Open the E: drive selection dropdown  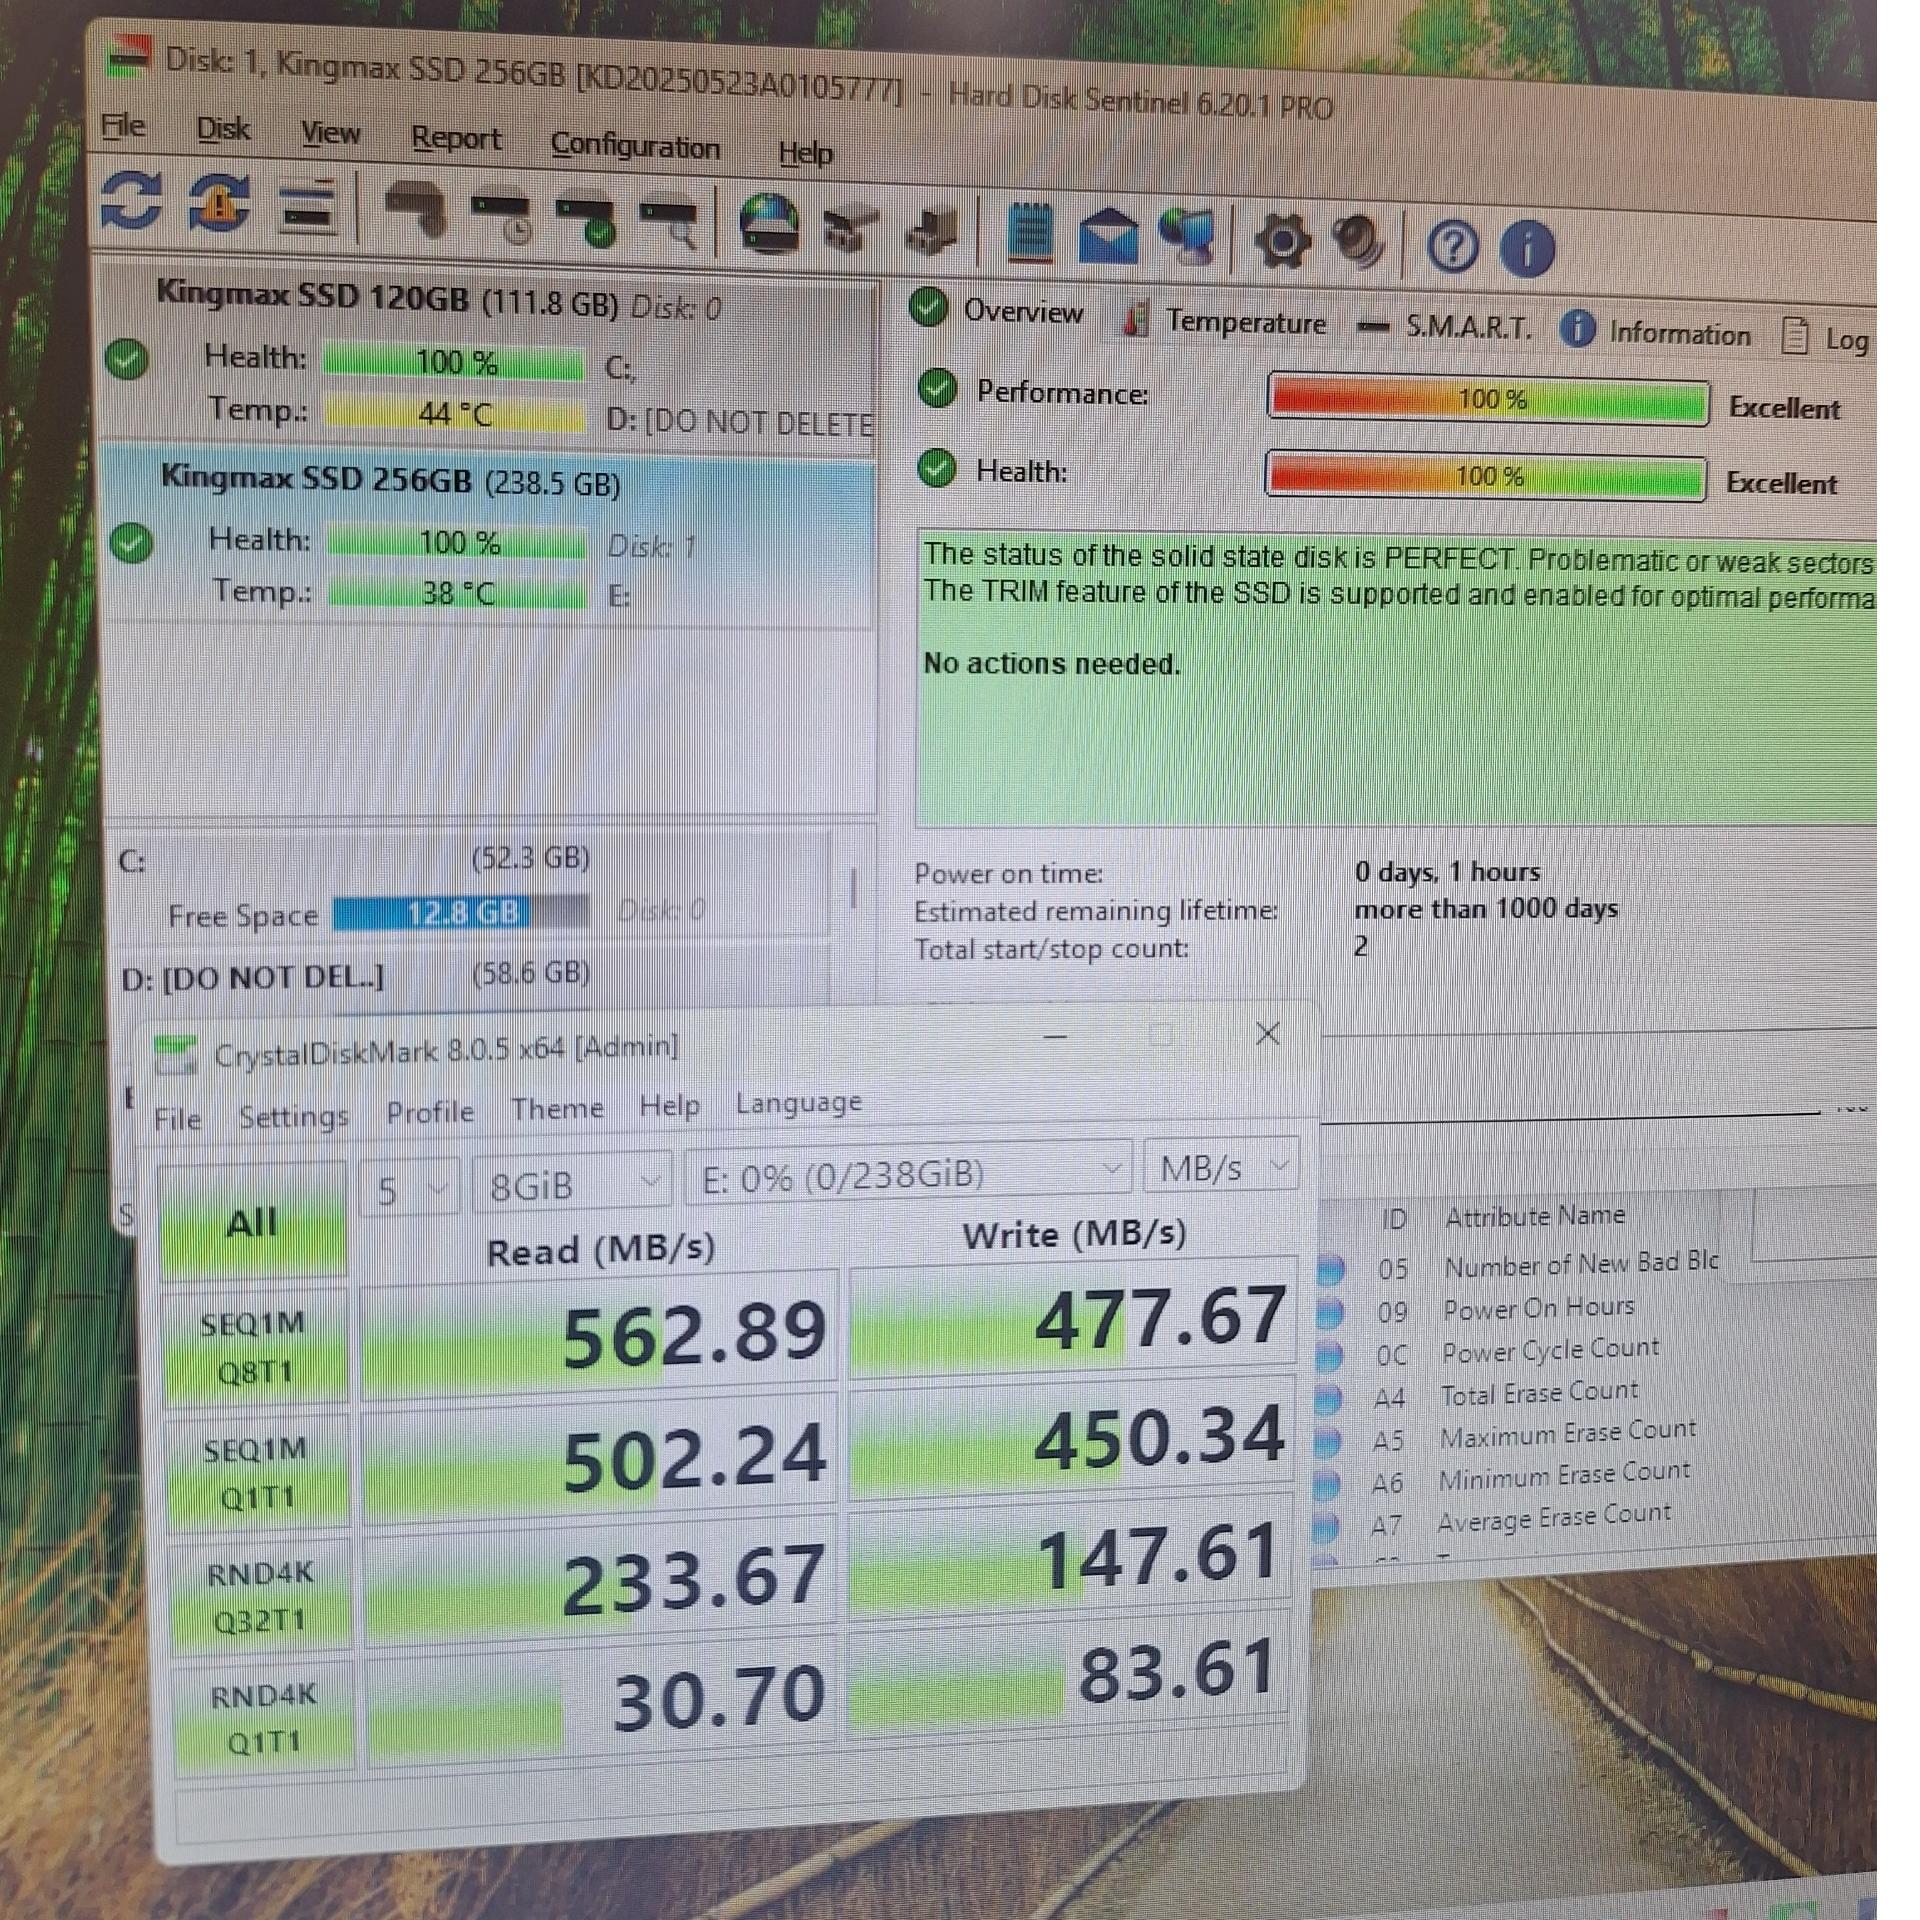[908, 1174]
